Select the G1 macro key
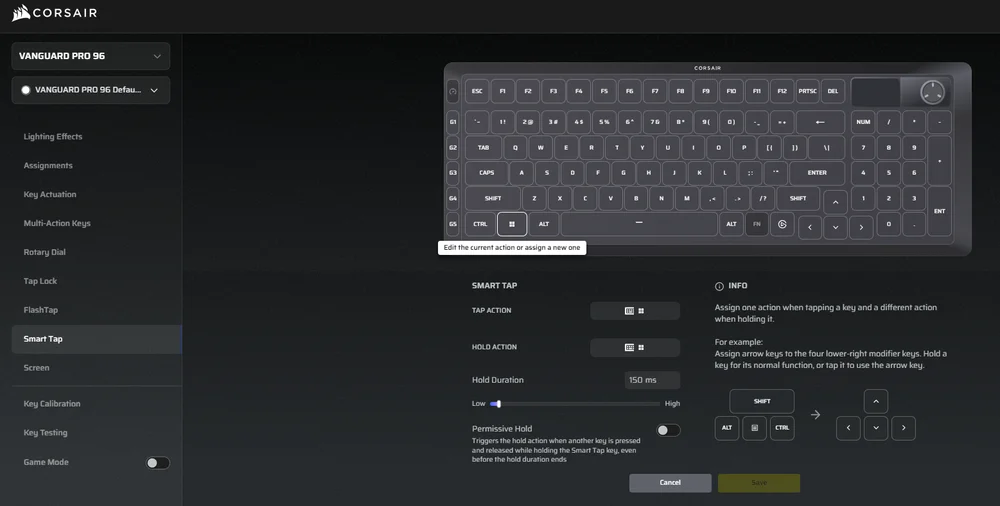This screenshot has height=506, width=1000. (x=453, y=122)
